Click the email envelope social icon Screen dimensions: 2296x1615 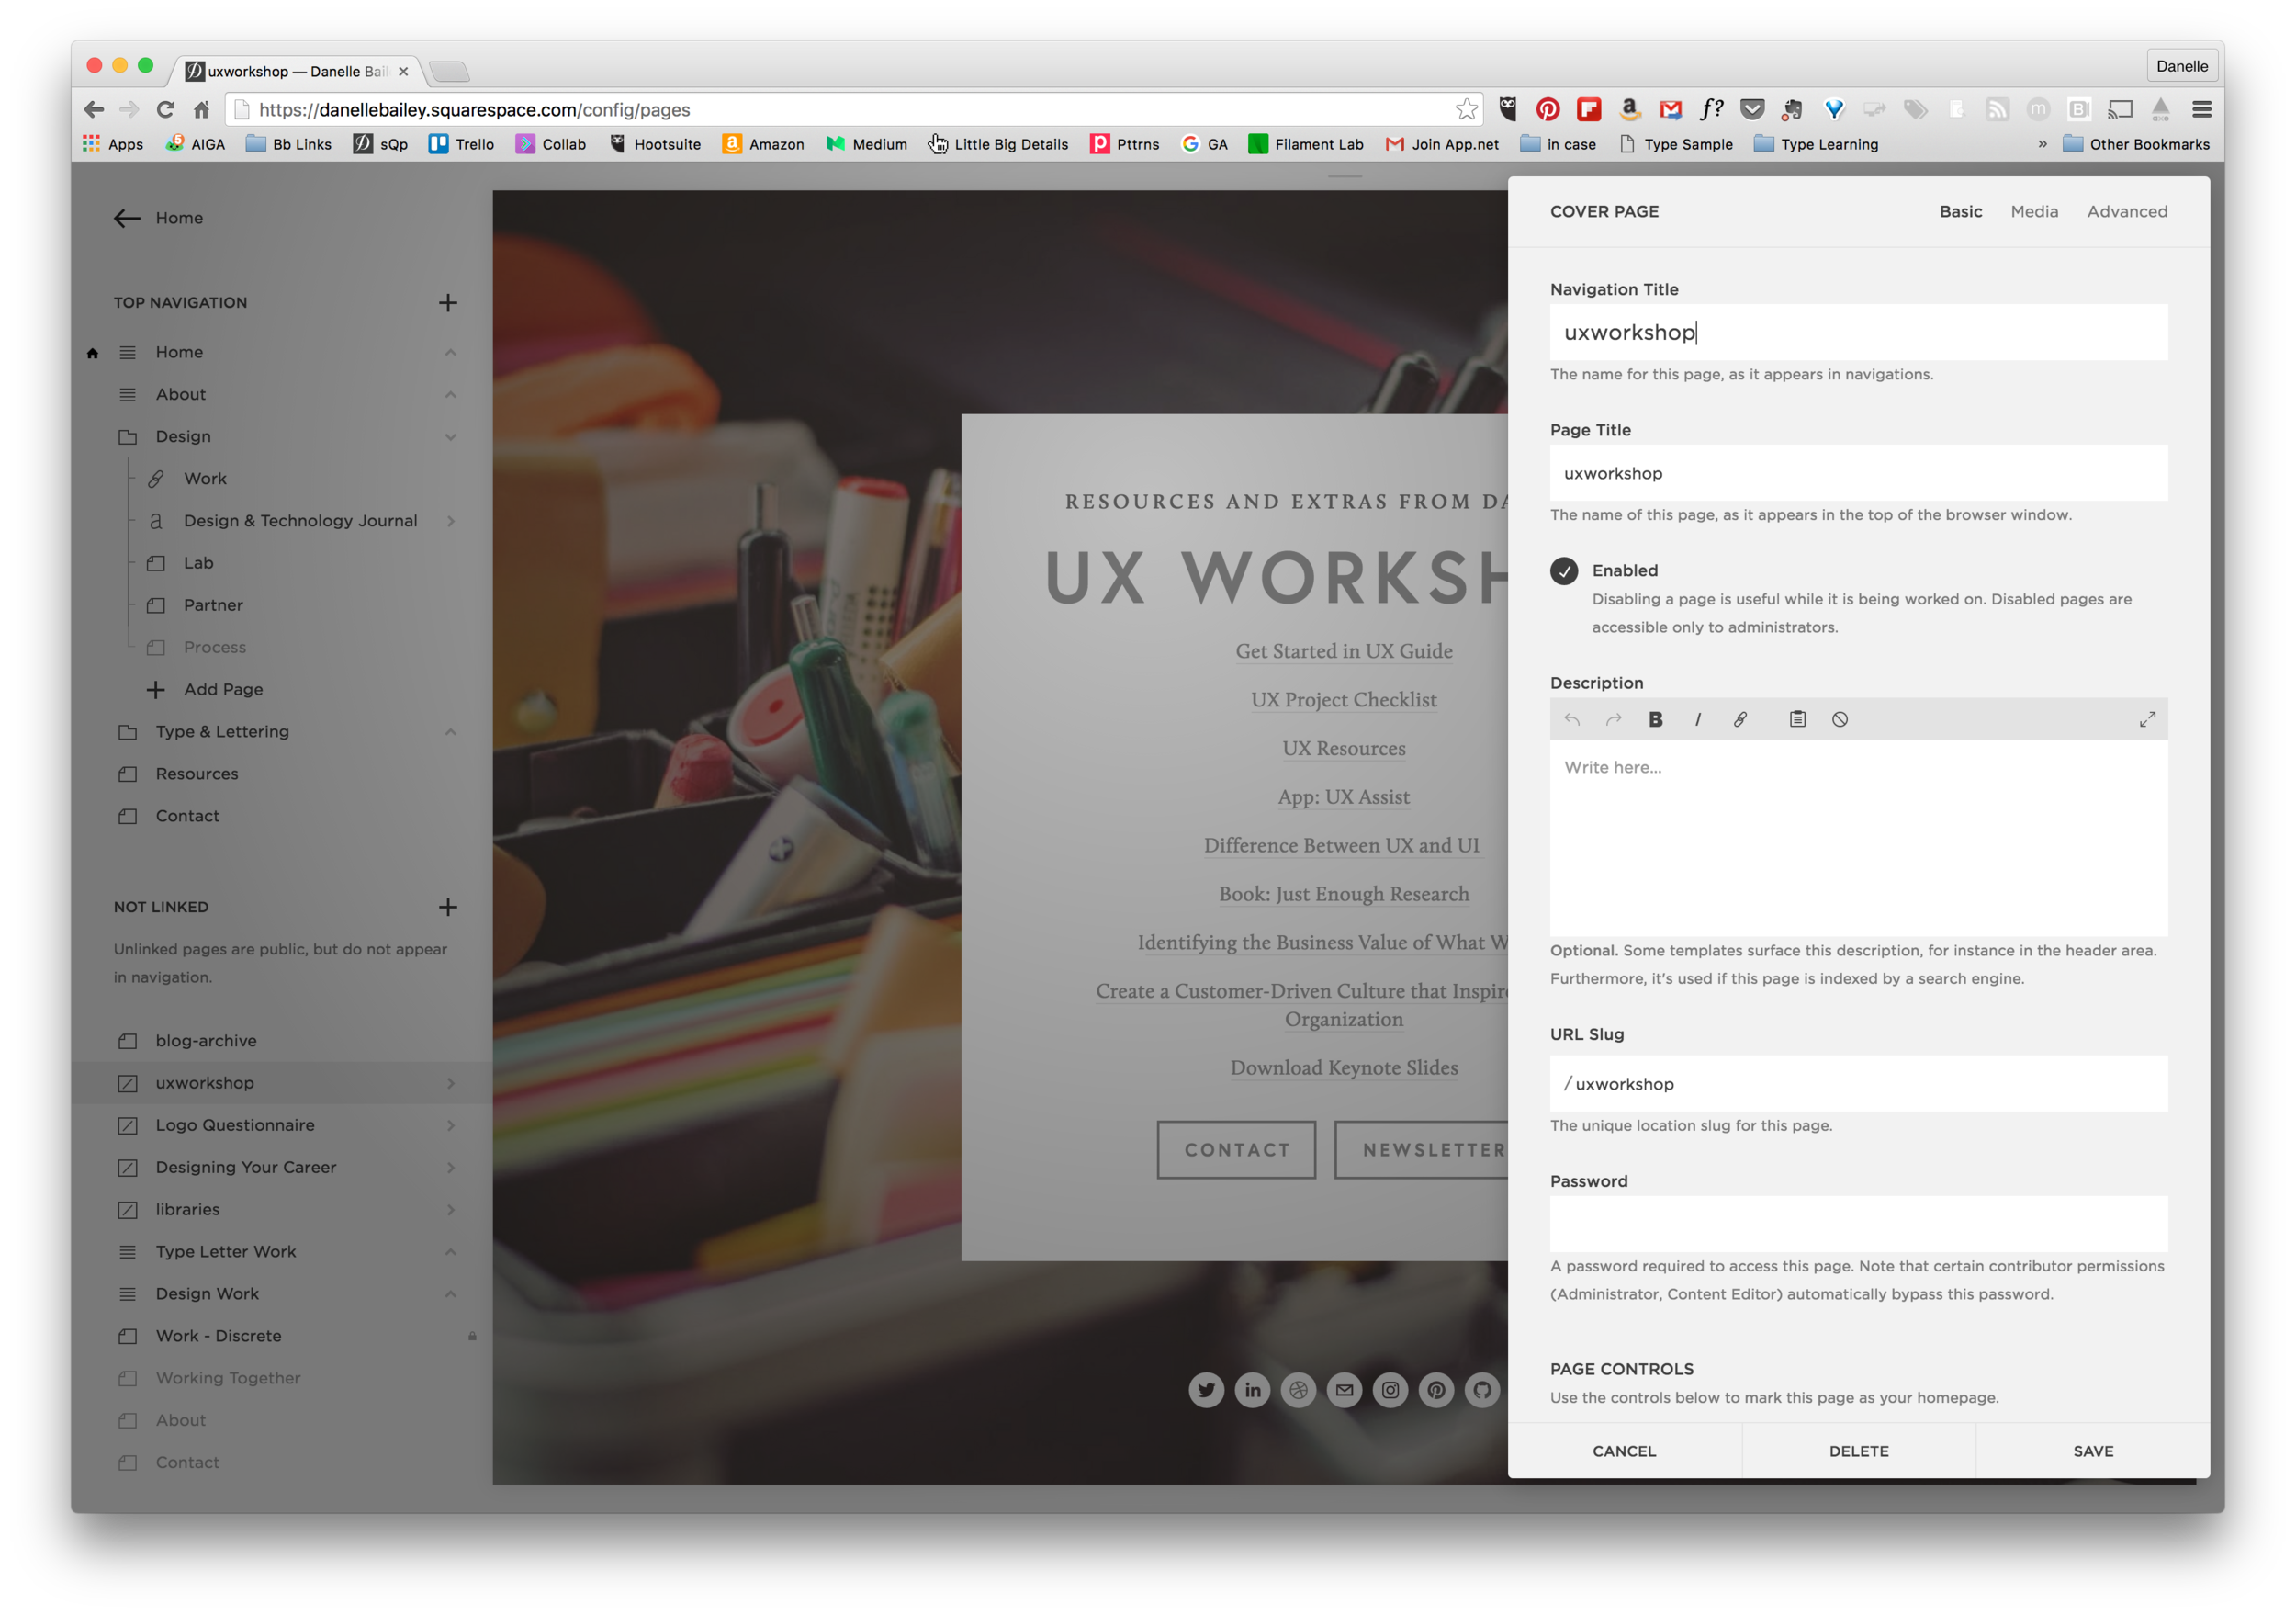tap(1344, 1389)
